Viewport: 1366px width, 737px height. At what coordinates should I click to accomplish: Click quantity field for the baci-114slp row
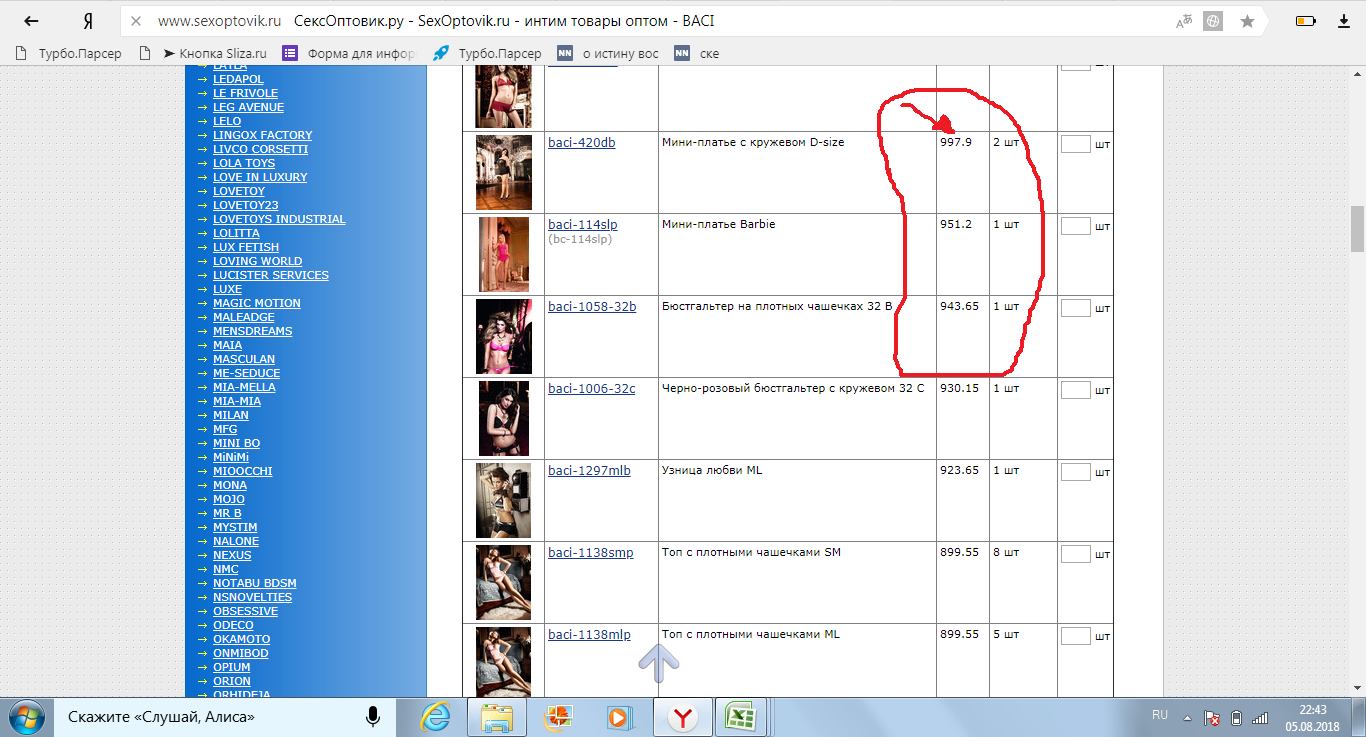point(1075,226)
